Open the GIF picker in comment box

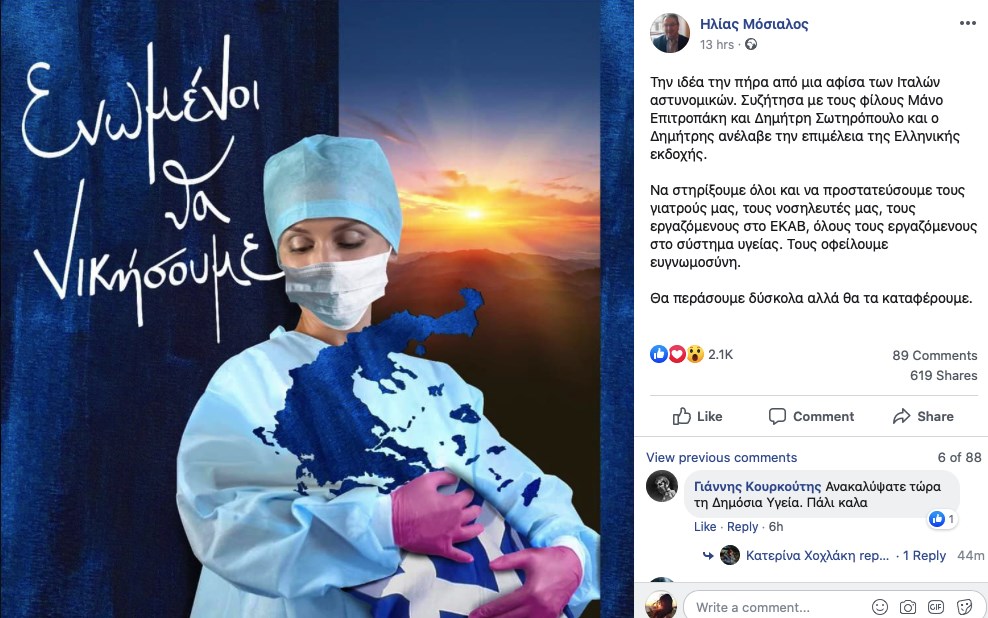(936, 607)
